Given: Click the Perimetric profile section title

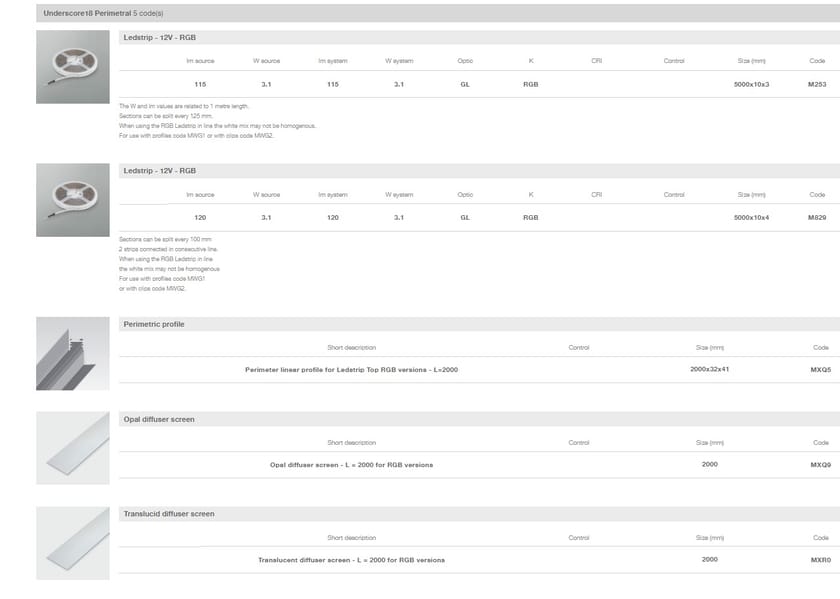Looking at the screenshot, I should [x=153, y=324].
